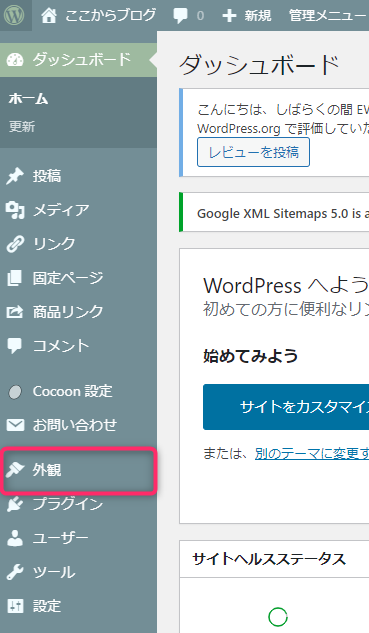This screenshot has height=633, width=369.
Task: Click the サイトをカスタマイズ button
Action: pos(286,407)
